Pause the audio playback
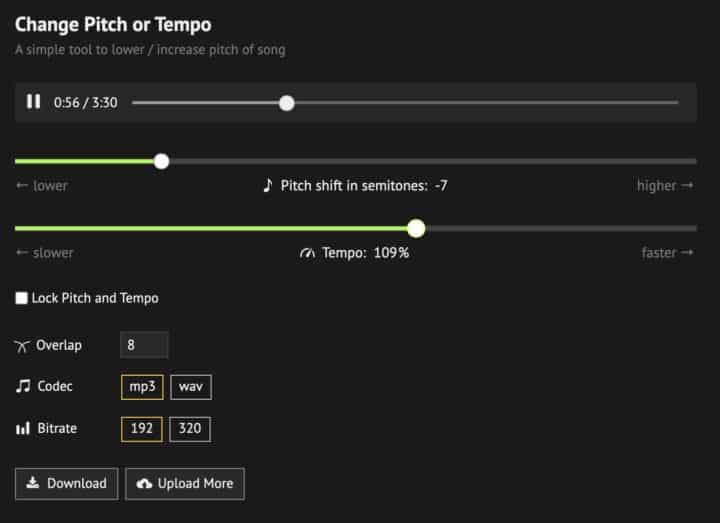Viewport: 720px width, 523px height. (x=34, y=102)
